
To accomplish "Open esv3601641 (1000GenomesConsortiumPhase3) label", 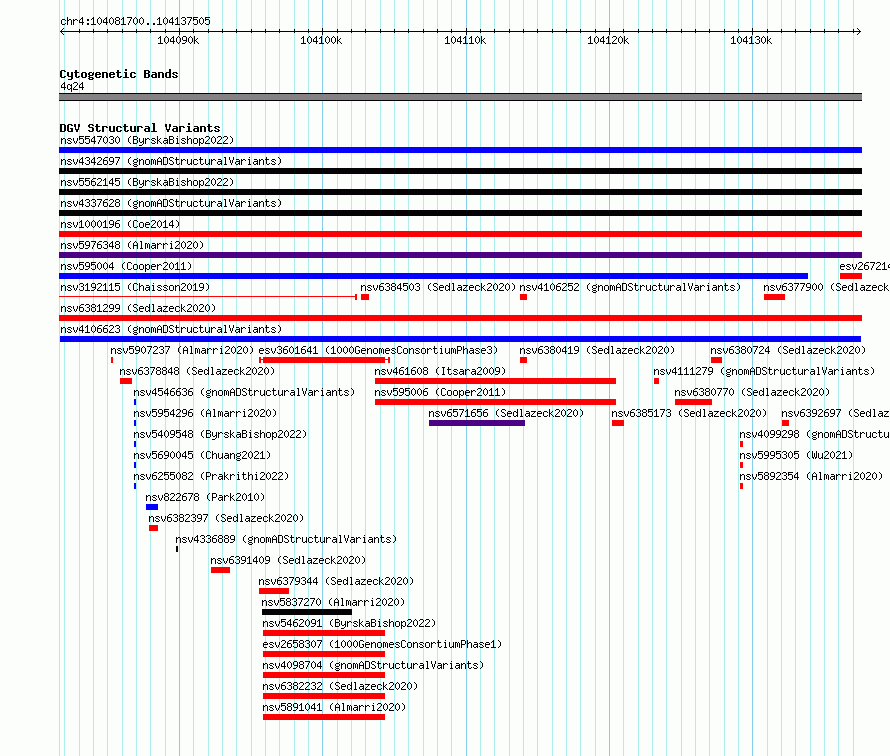I will 378,350.
